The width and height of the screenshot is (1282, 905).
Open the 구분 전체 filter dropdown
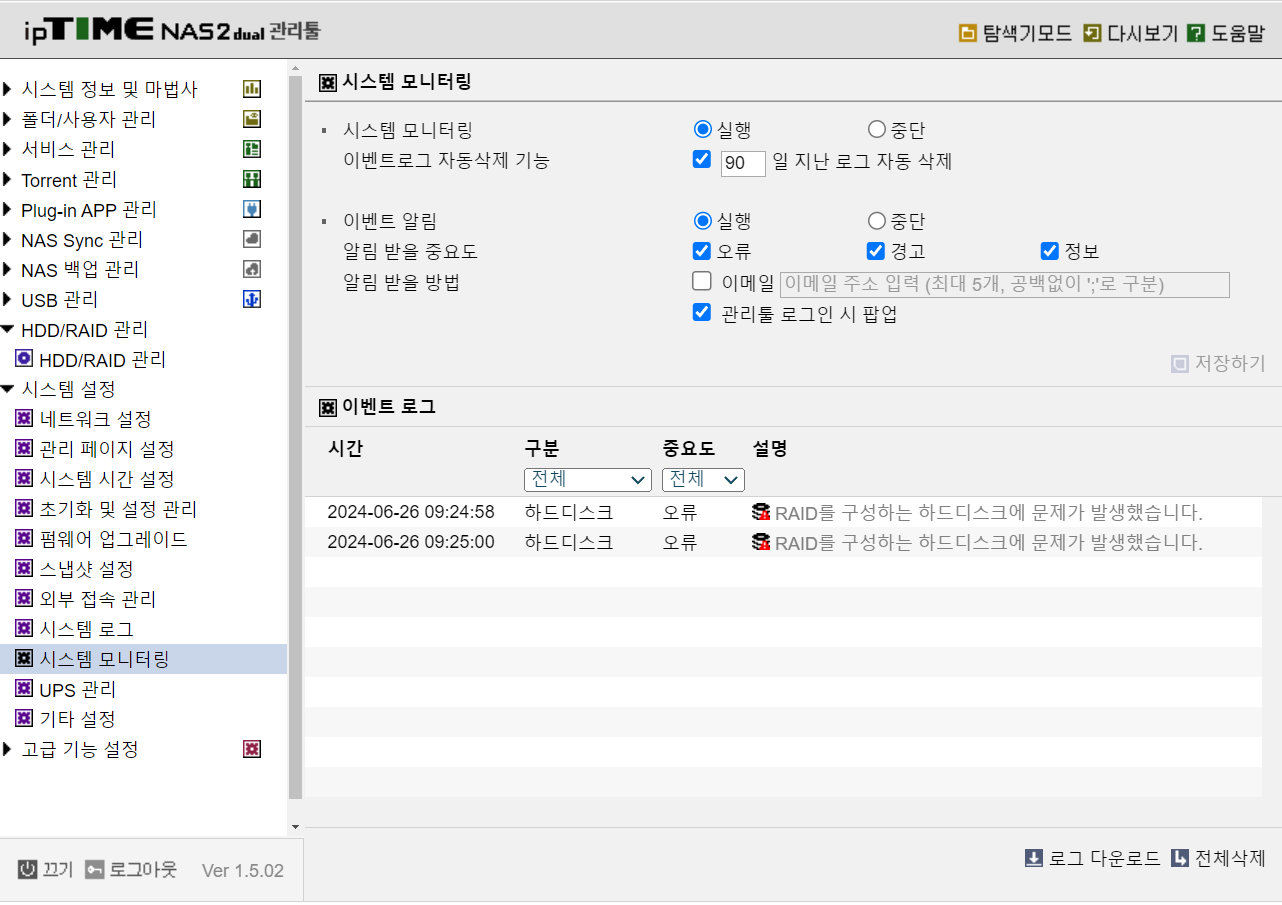(588, 480)
